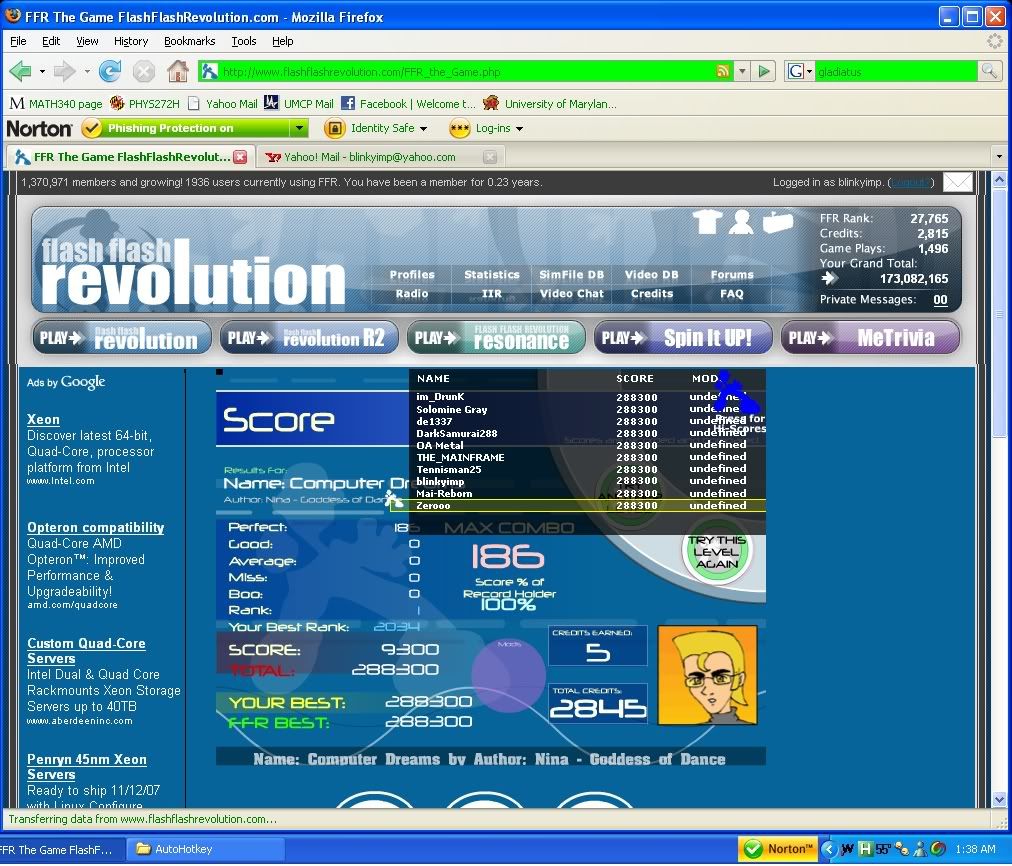Click the search magnifier icon in search box

pos(988,71)
